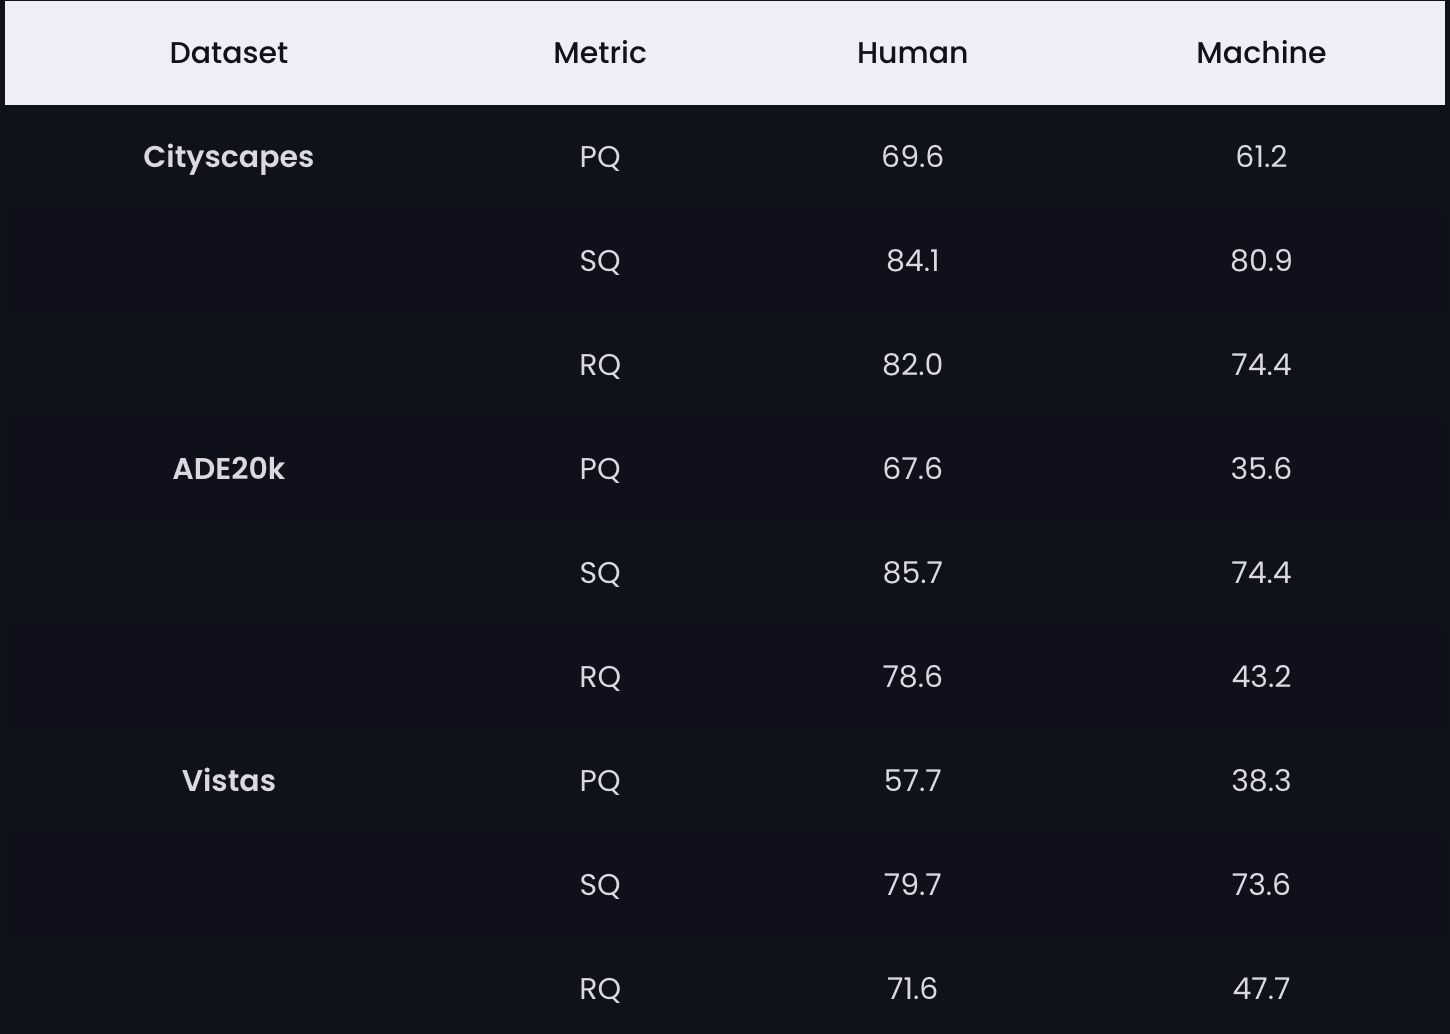Select the Human value 69.6
This screenshot has height=1034, width=1450.
tap(911, 156)
